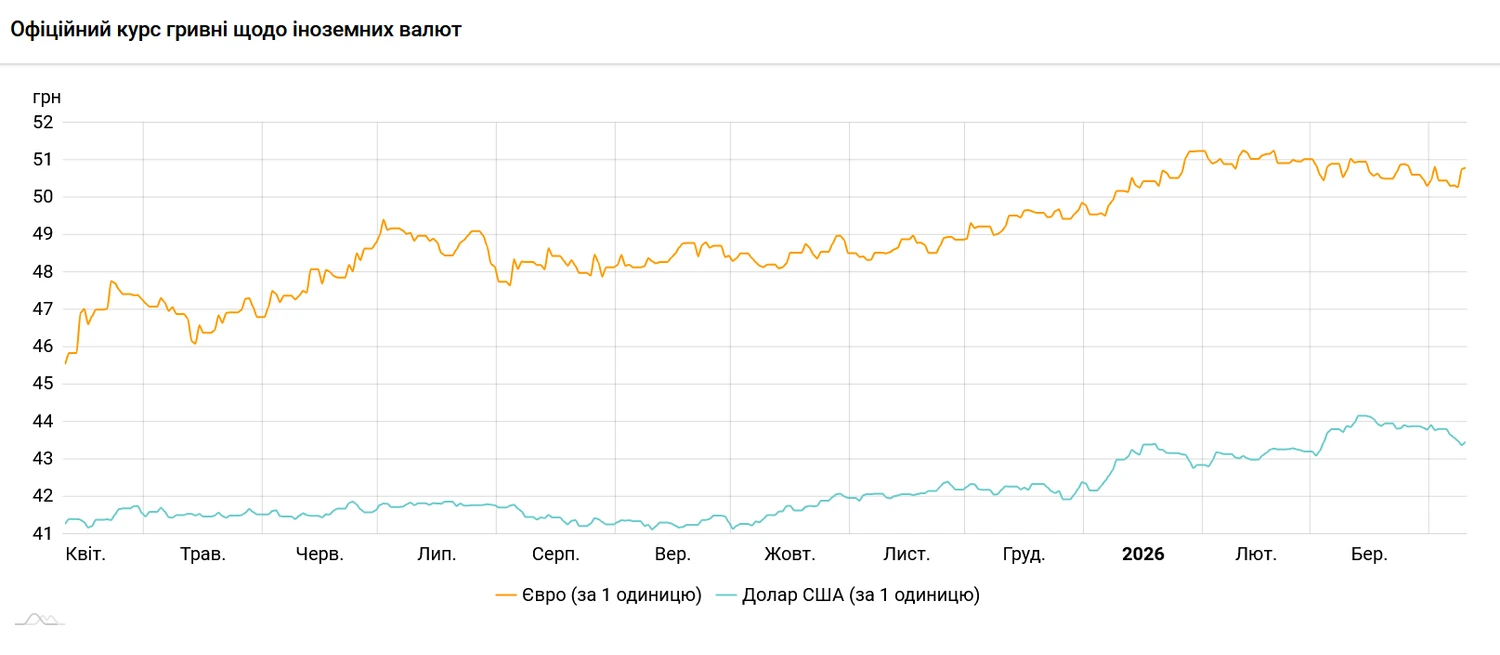This screenshot has width=1500, height=655.
Task: Select the Вер. label on x-axis
Action: tap(672, 554)
